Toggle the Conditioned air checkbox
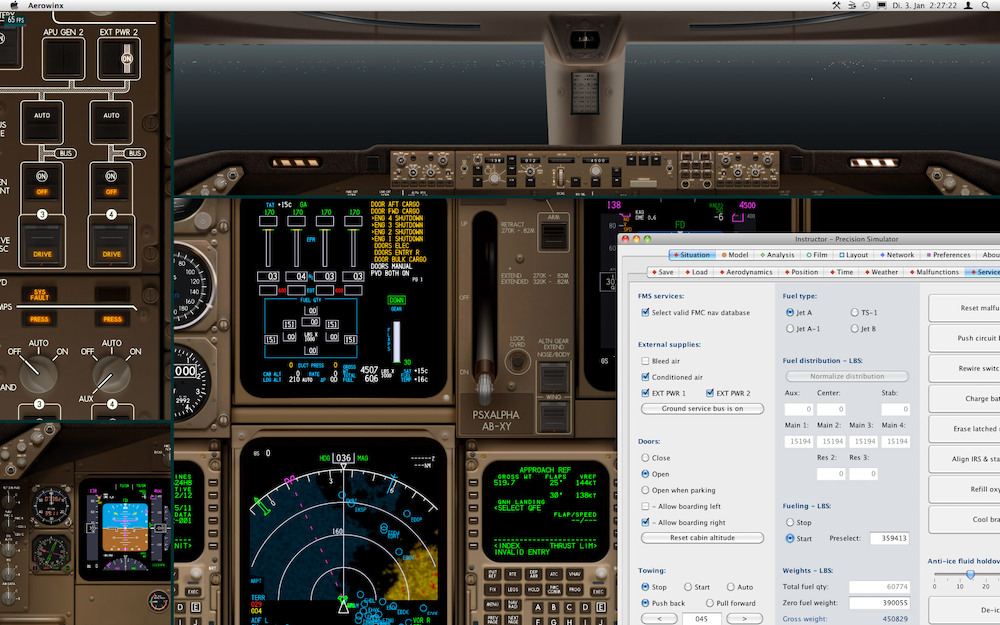This screenshot has width=1000, height=625. click(x=645, y=377)
